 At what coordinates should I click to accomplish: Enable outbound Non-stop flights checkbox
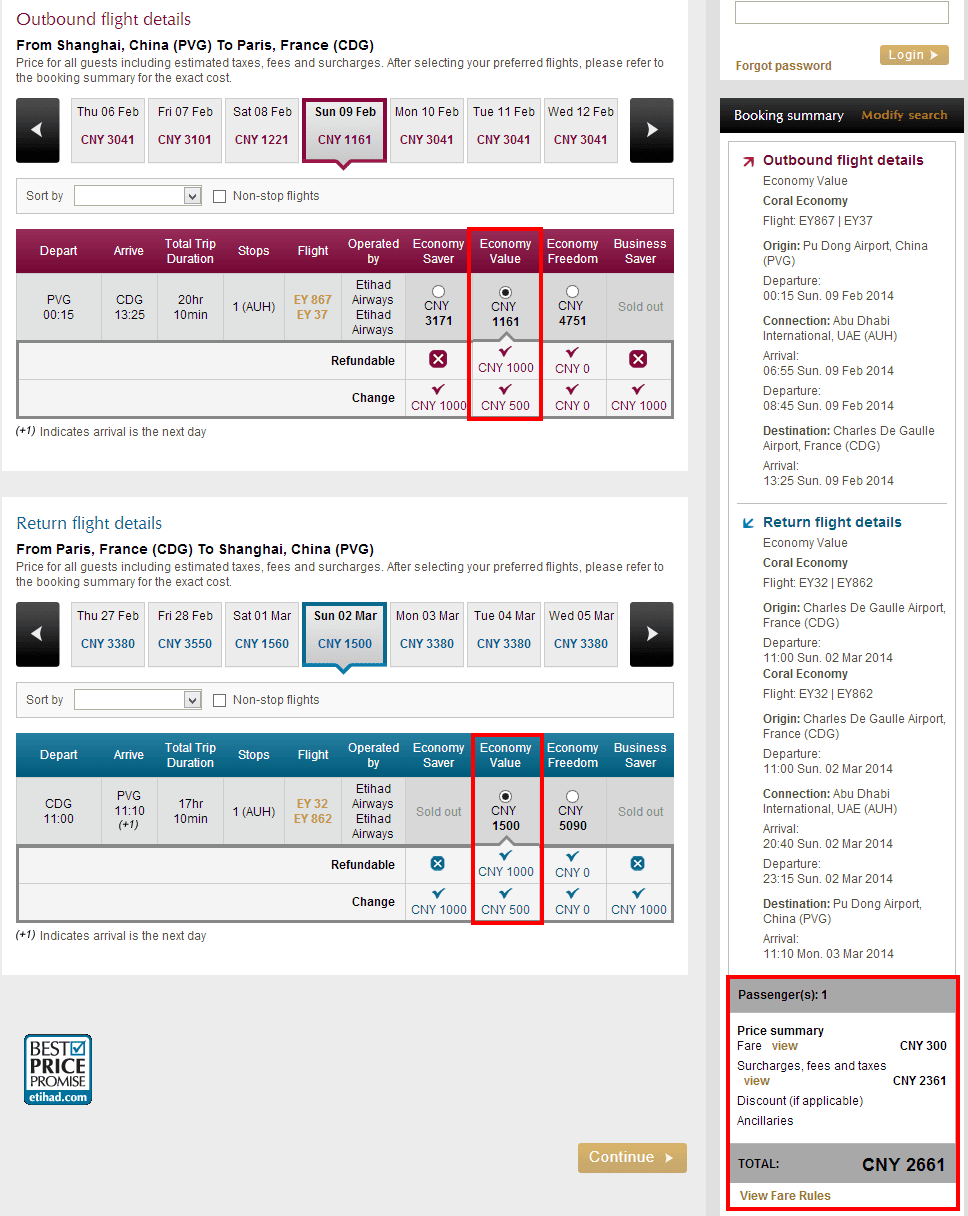220,196
